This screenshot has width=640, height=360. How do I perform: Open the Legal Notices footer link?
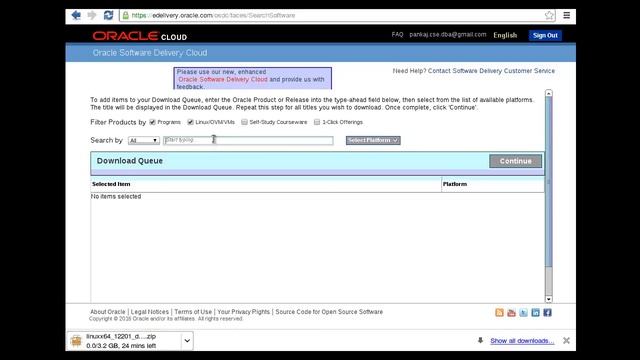[149, 312]
